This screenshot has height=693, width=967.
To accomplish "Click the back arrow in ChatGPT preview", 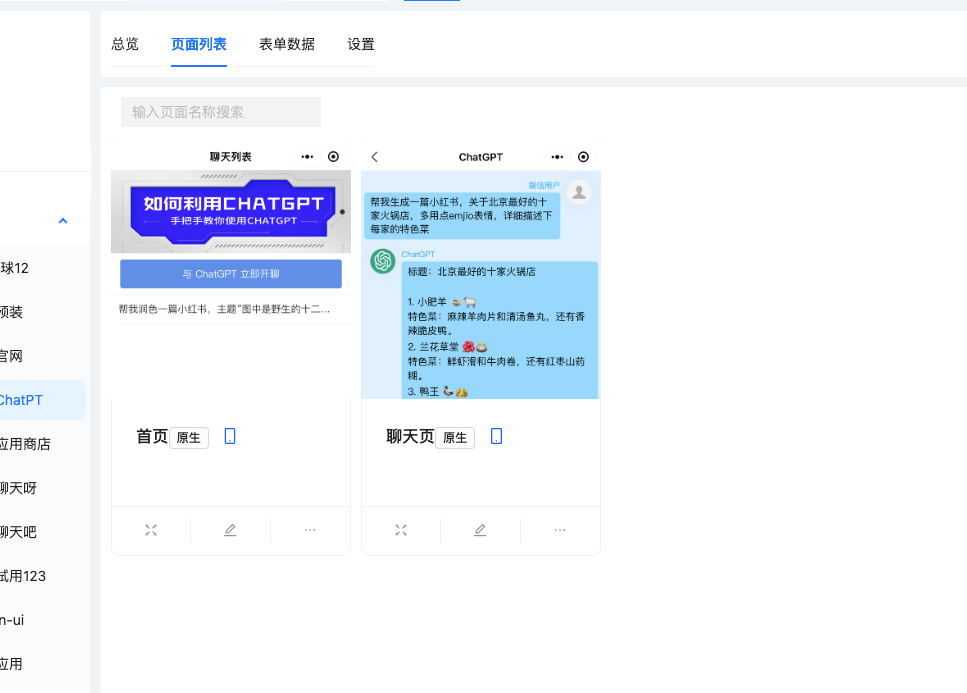I will click(x=374, y=157).
